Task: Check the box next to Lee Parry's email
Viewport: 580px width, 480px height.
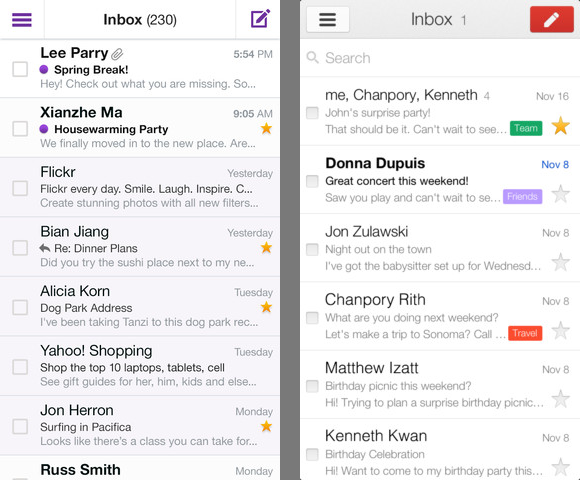Action: (20, 69)
